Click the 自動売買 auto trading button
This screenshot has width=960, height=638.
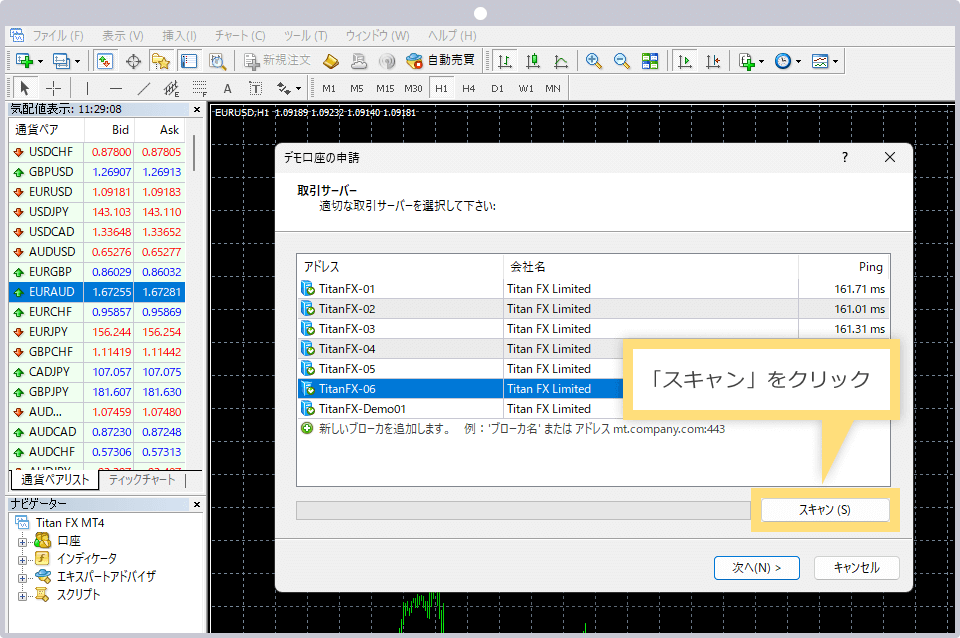point(440,61)
